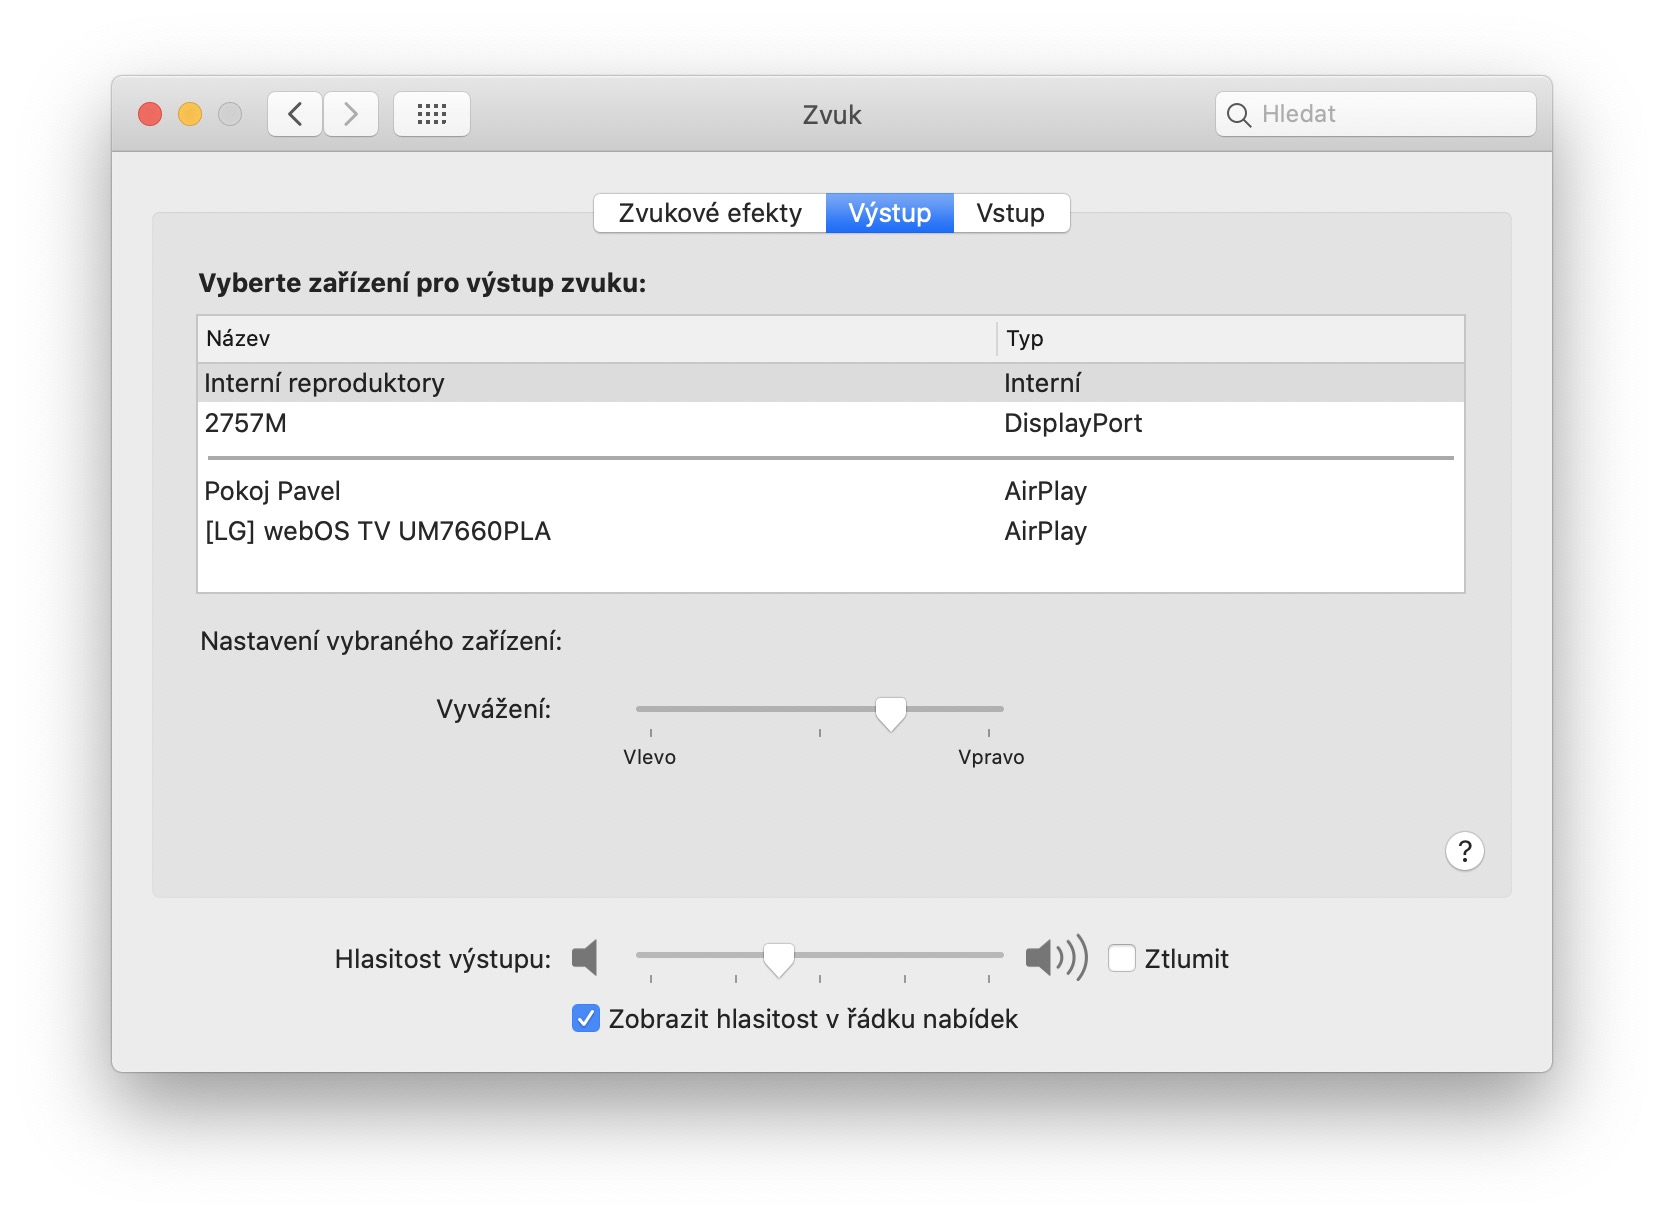Screen dimensions: 1664x1220
Task: Select the Výstup tab
Action: pyautogui.click(x=889, y=213)
